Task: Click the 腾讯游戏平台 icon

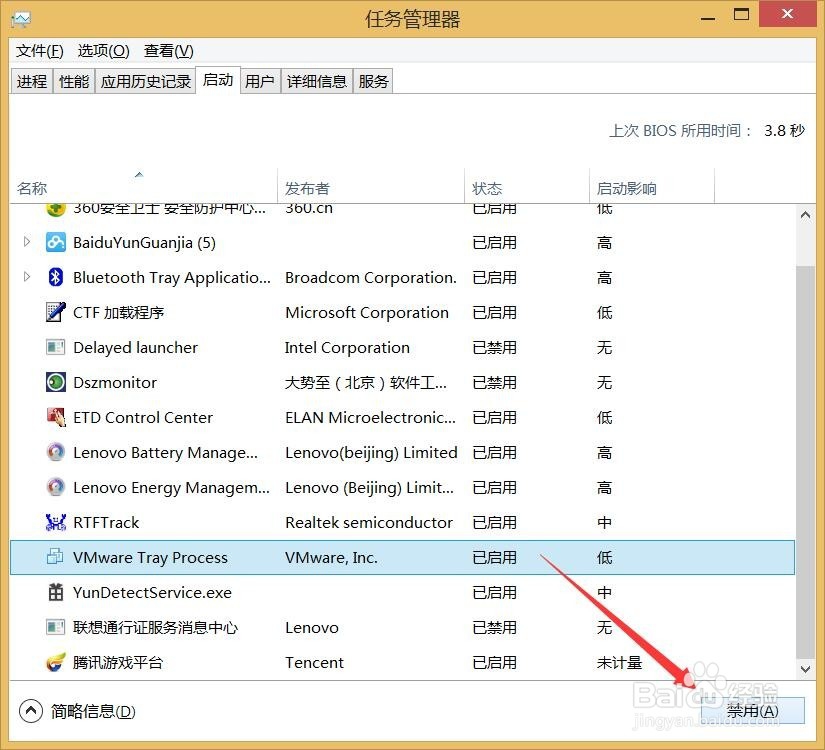Action: tap(56, 662)
